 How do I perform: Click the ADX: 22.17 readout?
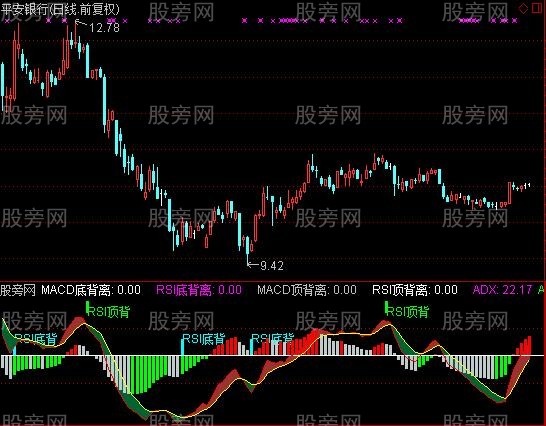[x=502, y=290]
